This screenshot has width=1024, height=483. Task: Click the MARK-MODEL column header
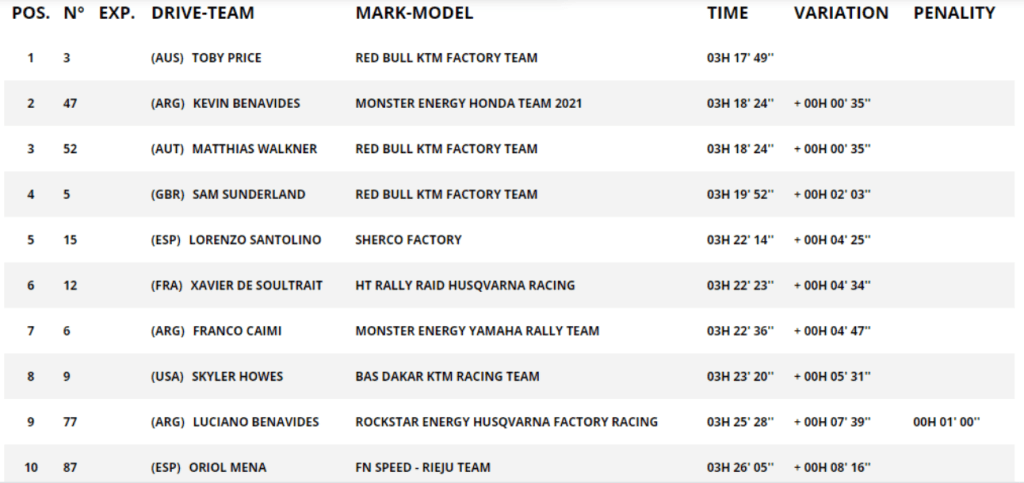click(414, 13)
